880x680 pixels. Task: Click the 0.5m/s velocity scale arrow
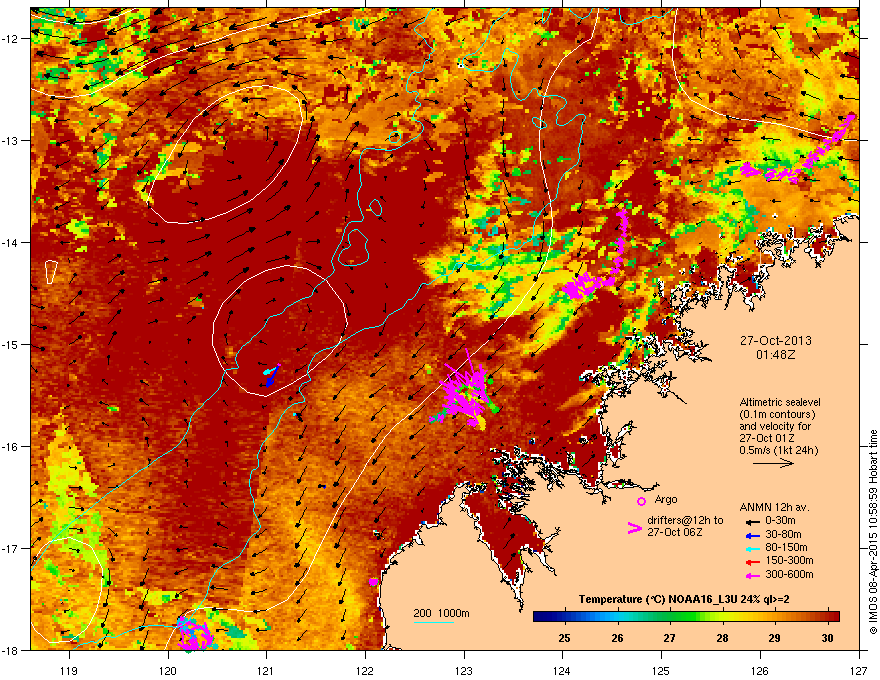coord(773,463)
